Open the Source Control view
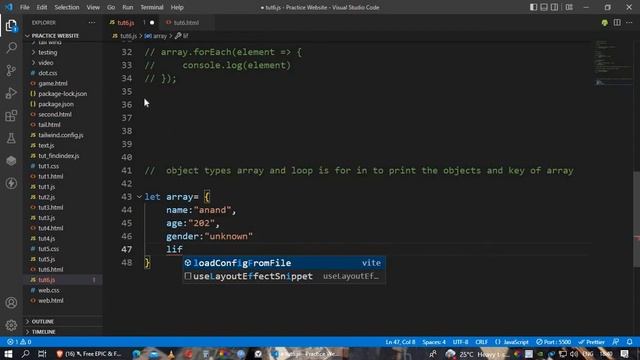 tap(11, 70)
